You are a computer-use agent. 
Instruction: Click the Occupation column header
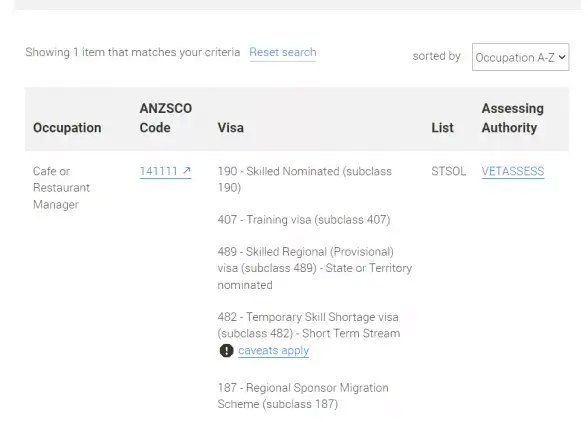[x=67, y=128]
